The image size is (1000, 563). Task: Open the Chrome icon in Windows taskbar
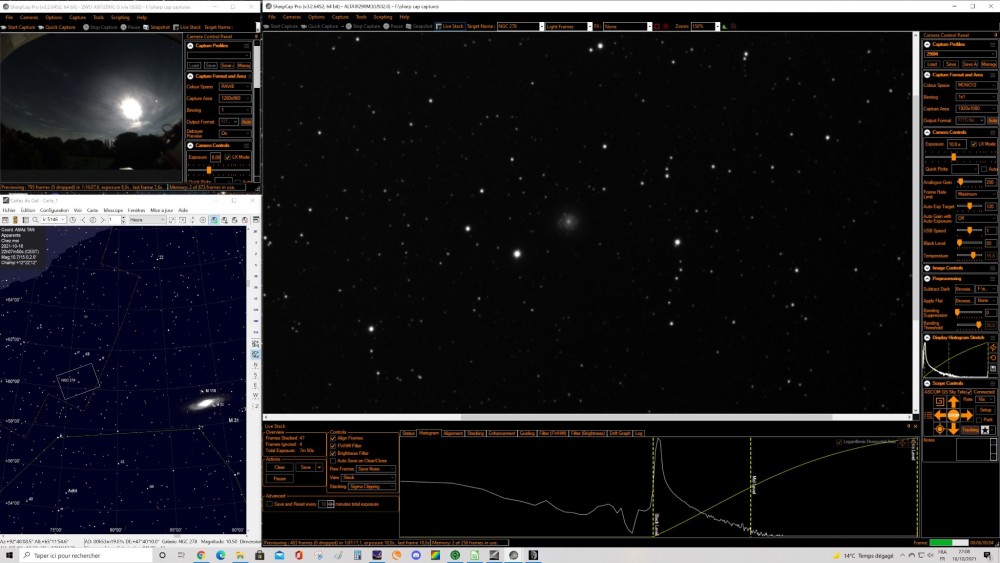pyautogui.click(x=201, y=555)
